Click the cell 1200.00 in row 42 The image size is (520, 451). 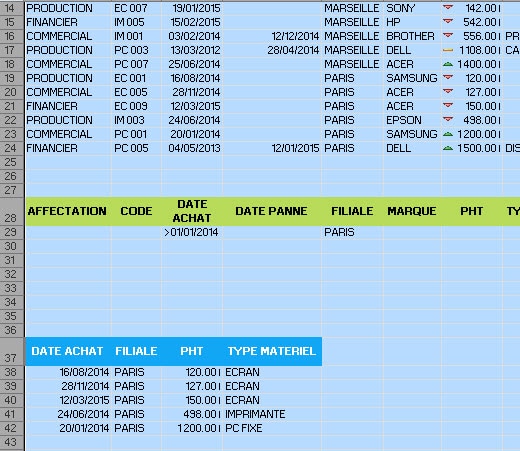(192, 428)
